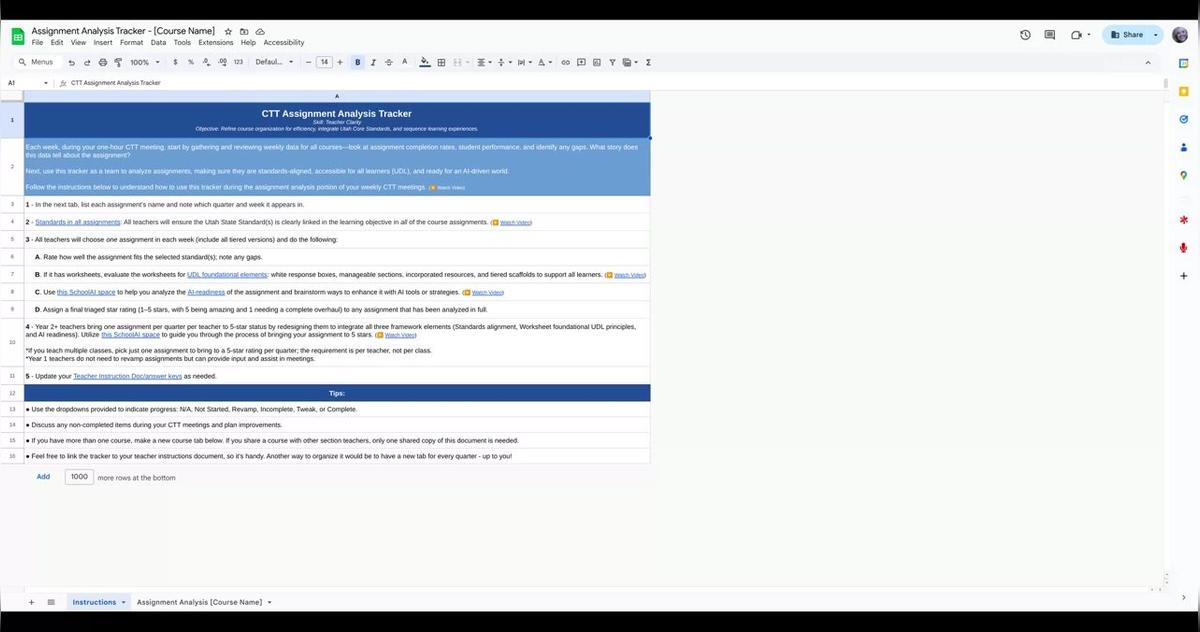The height and width of the screenshot is (632, 1200).
Task: Insert a chart from the toolbar
Action: pos(597,62)
